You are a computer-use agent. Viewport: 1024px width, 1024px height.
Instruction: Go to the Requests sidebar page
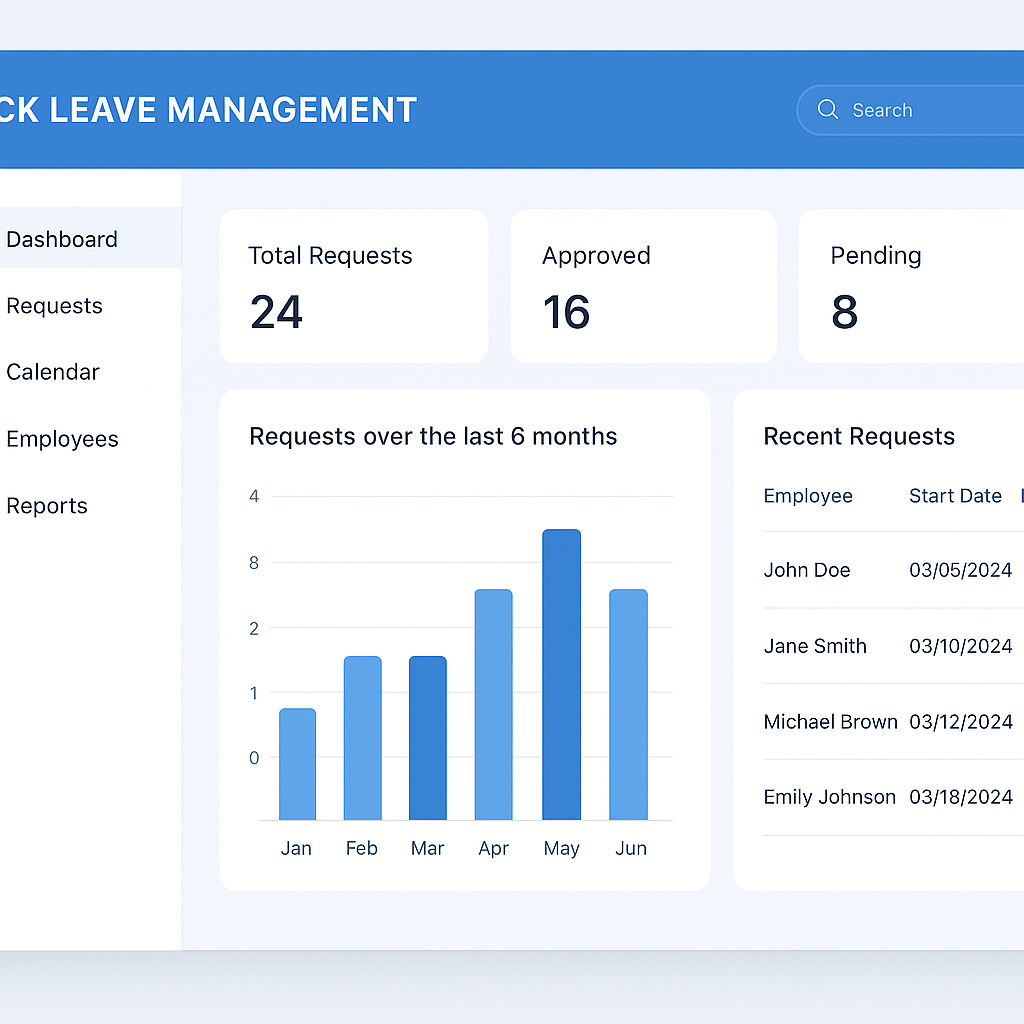[55, 306]
